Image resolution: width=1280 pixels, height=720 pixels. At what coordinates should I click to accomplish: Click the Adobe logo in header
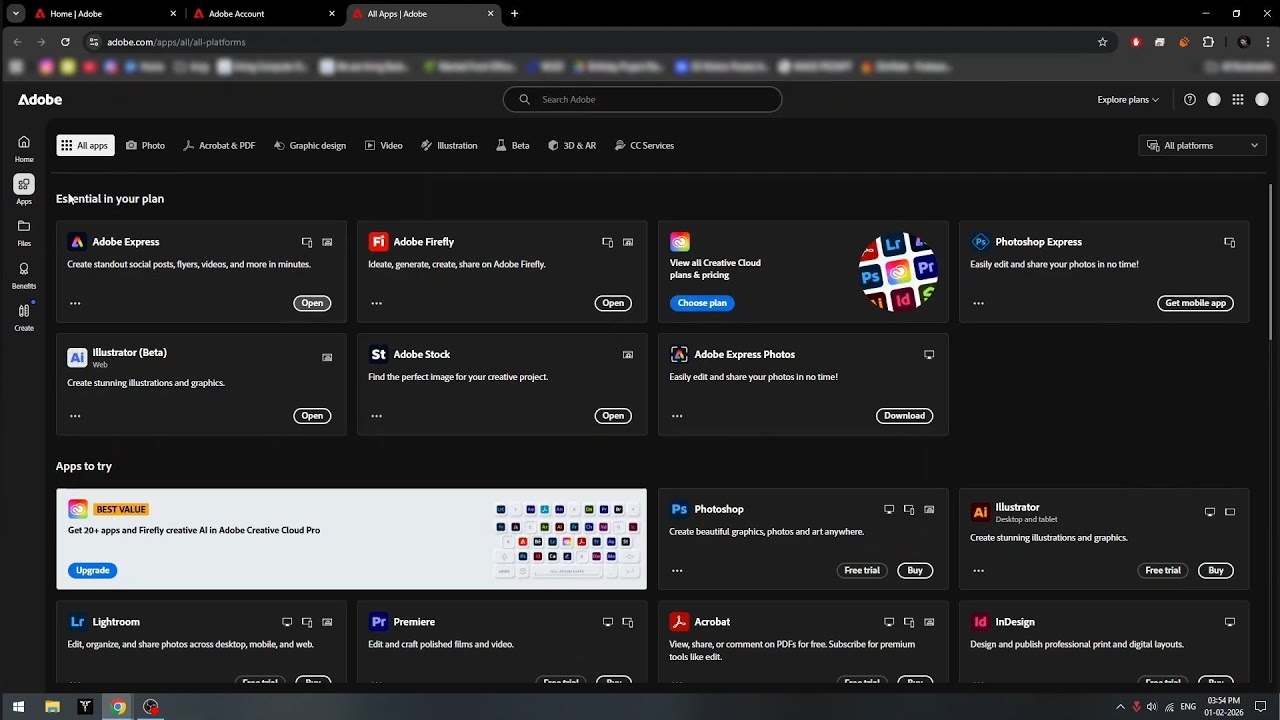coord(40,99)
